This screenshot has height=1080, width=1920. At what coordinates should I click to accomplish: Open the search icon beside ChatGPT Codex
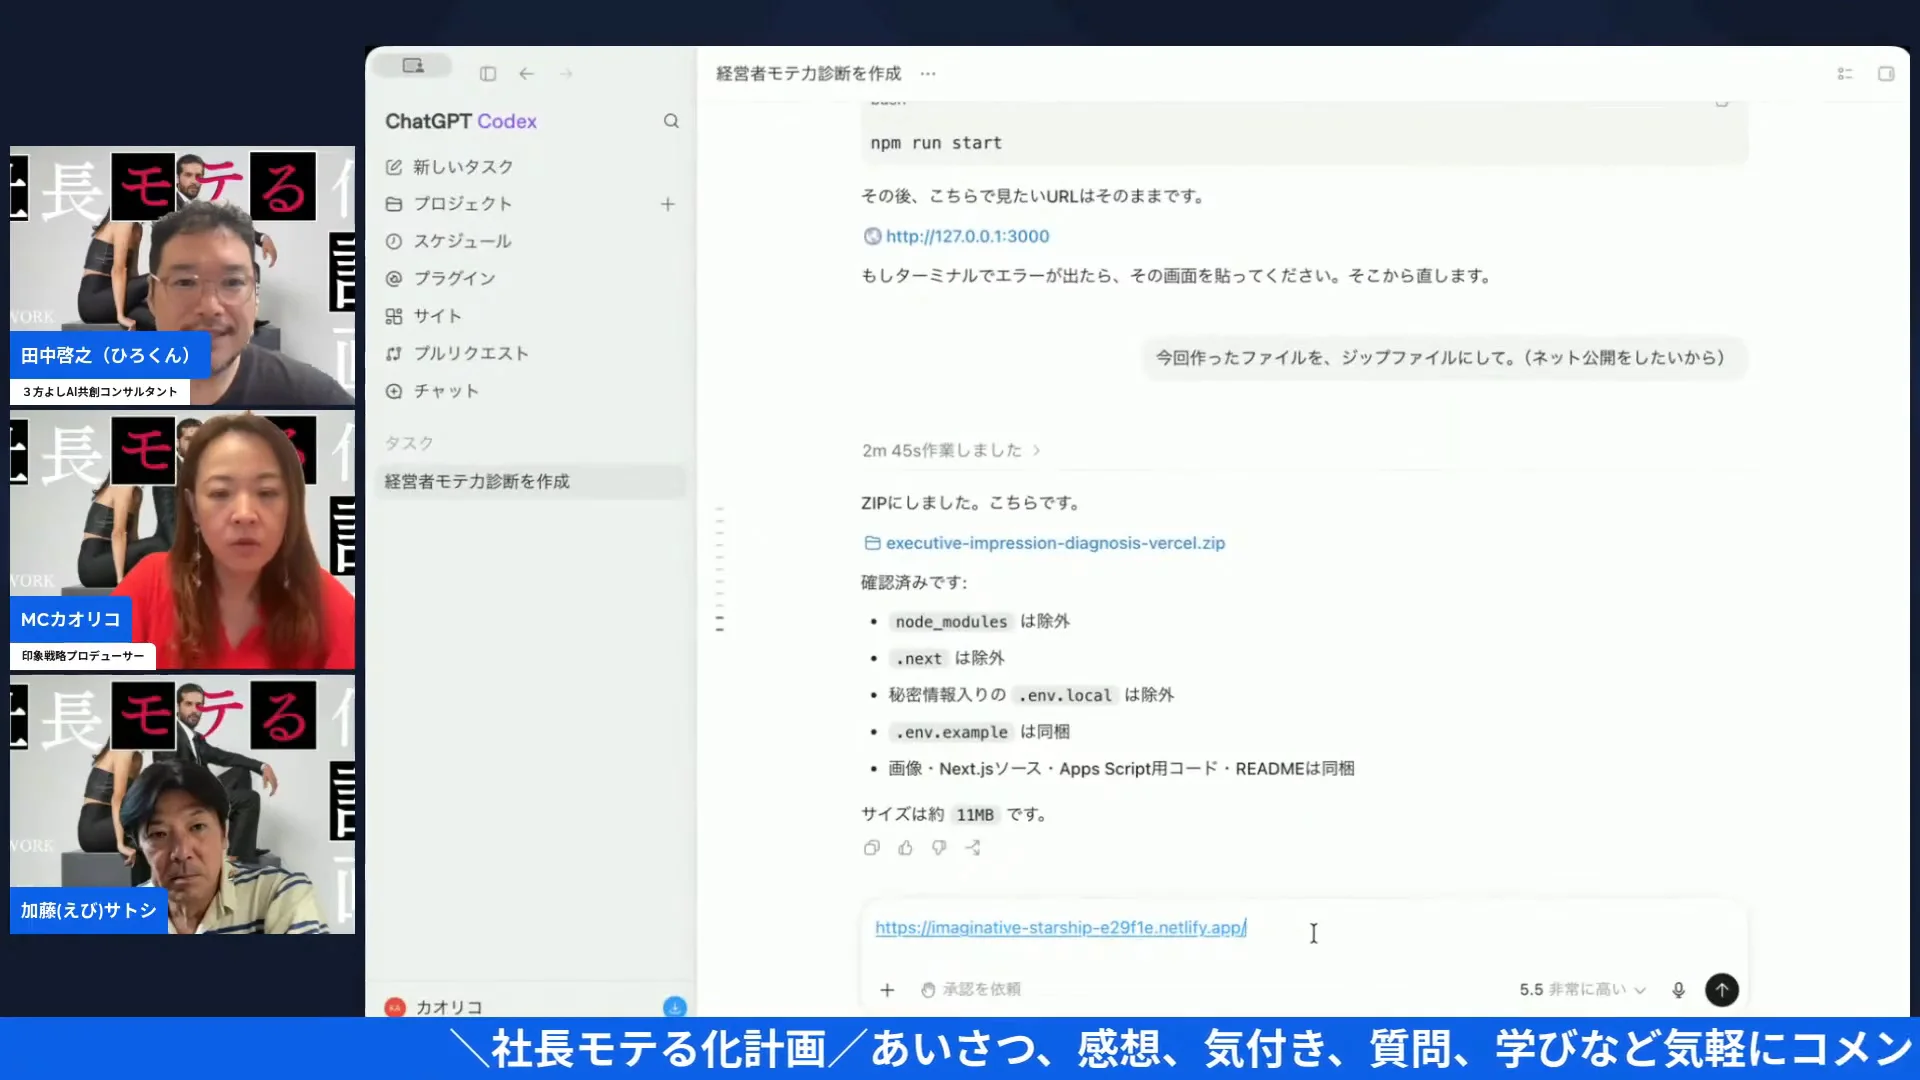tap(671, 121)
